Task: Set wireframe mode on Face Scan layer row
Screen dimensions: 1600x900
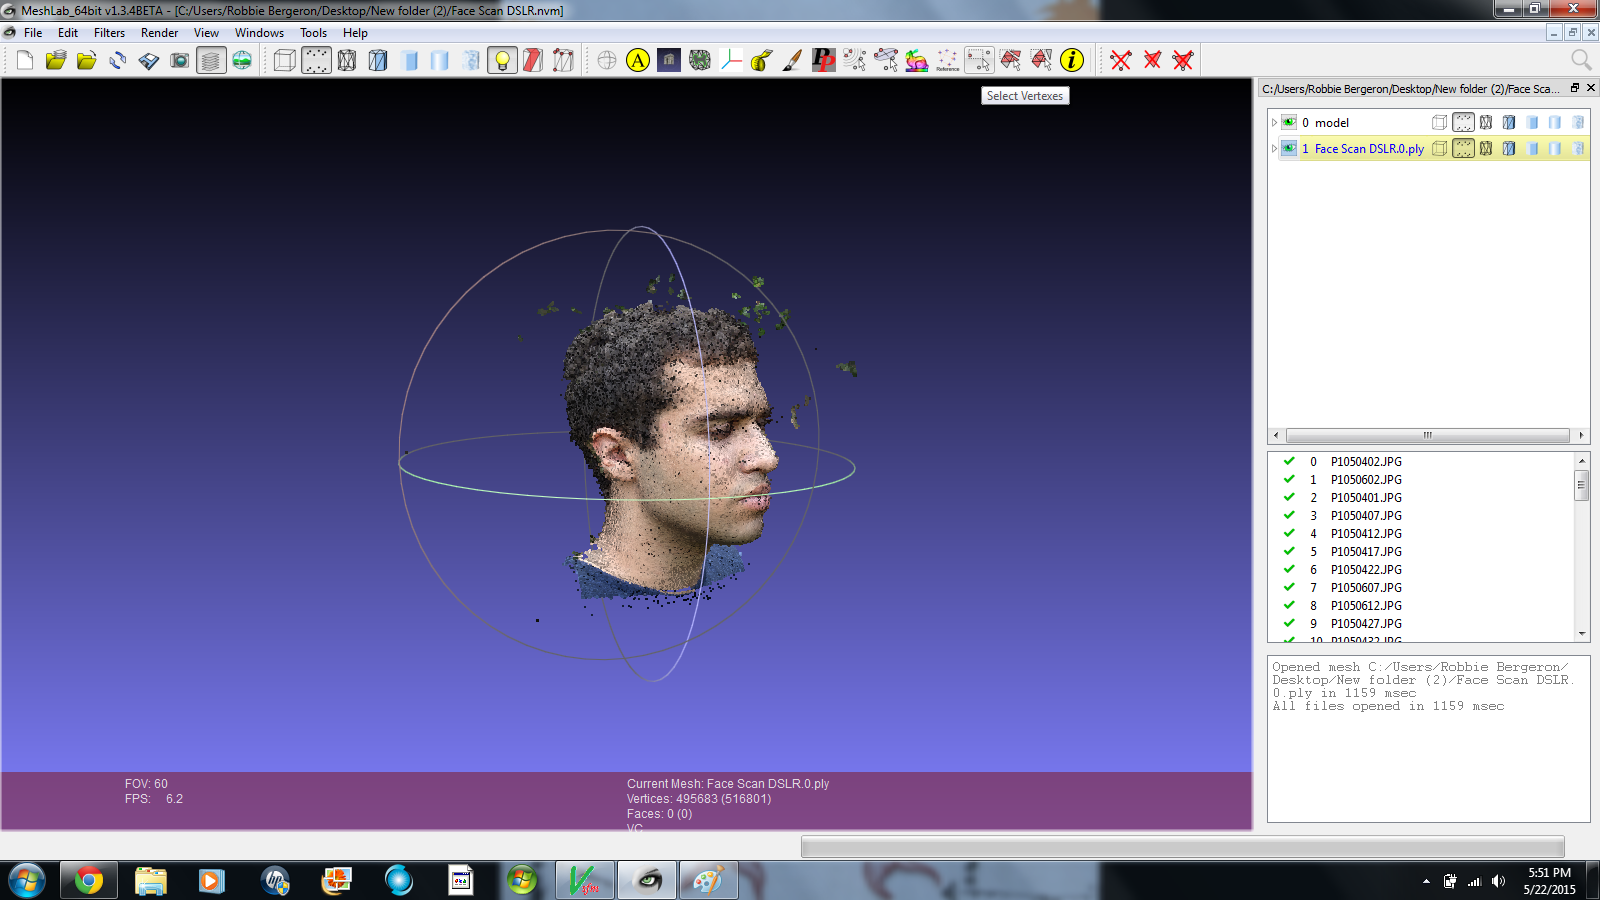Action: coord(1486,148)
